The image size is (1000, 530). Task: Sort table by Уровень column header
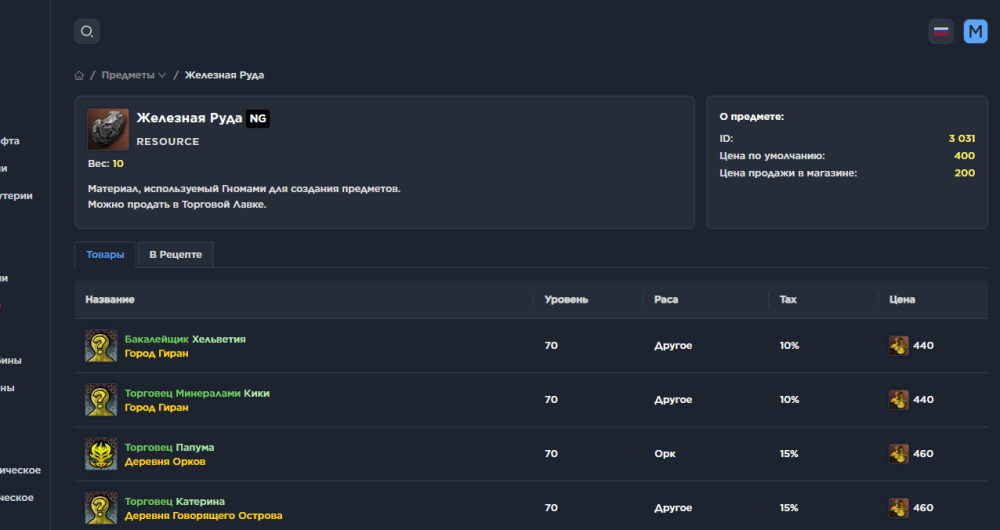[566, 300]
